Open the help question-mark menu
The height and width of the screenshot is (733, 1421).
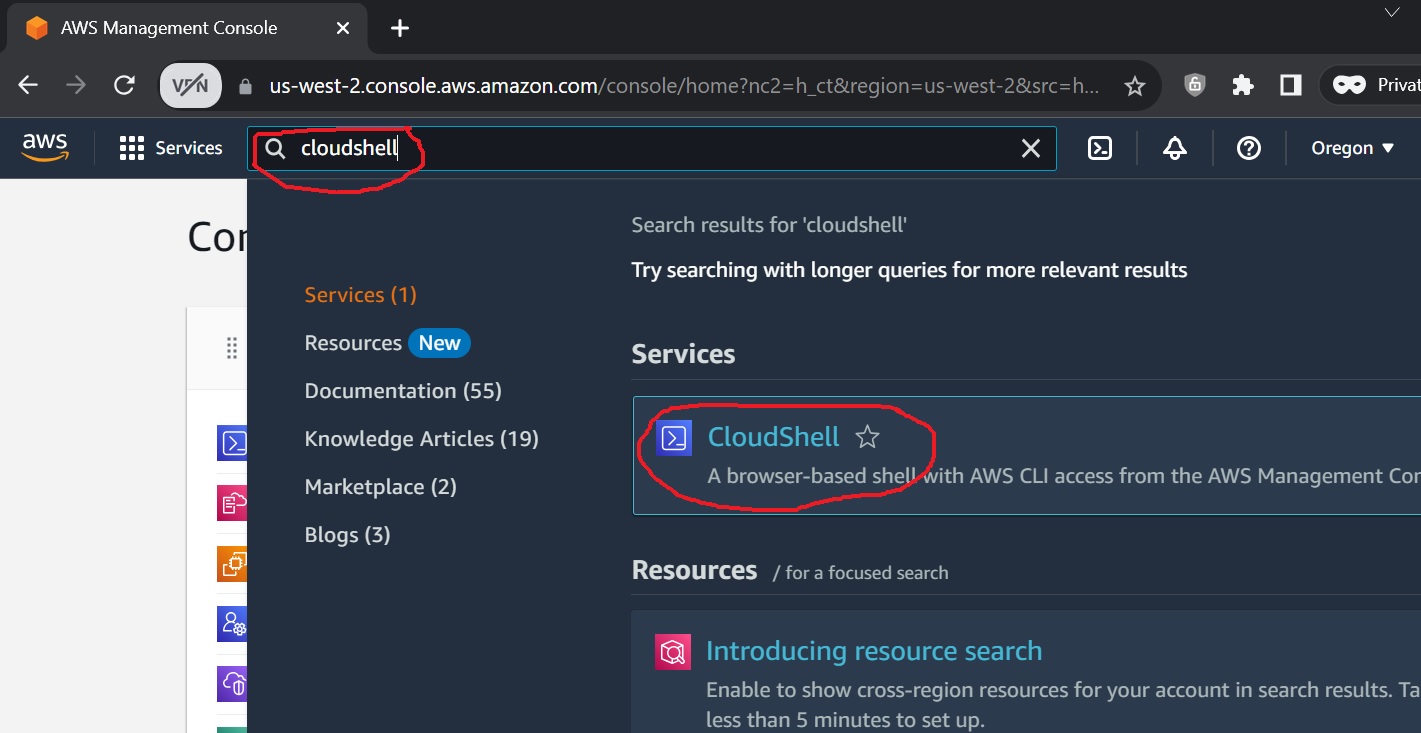tap(1248, 148)
